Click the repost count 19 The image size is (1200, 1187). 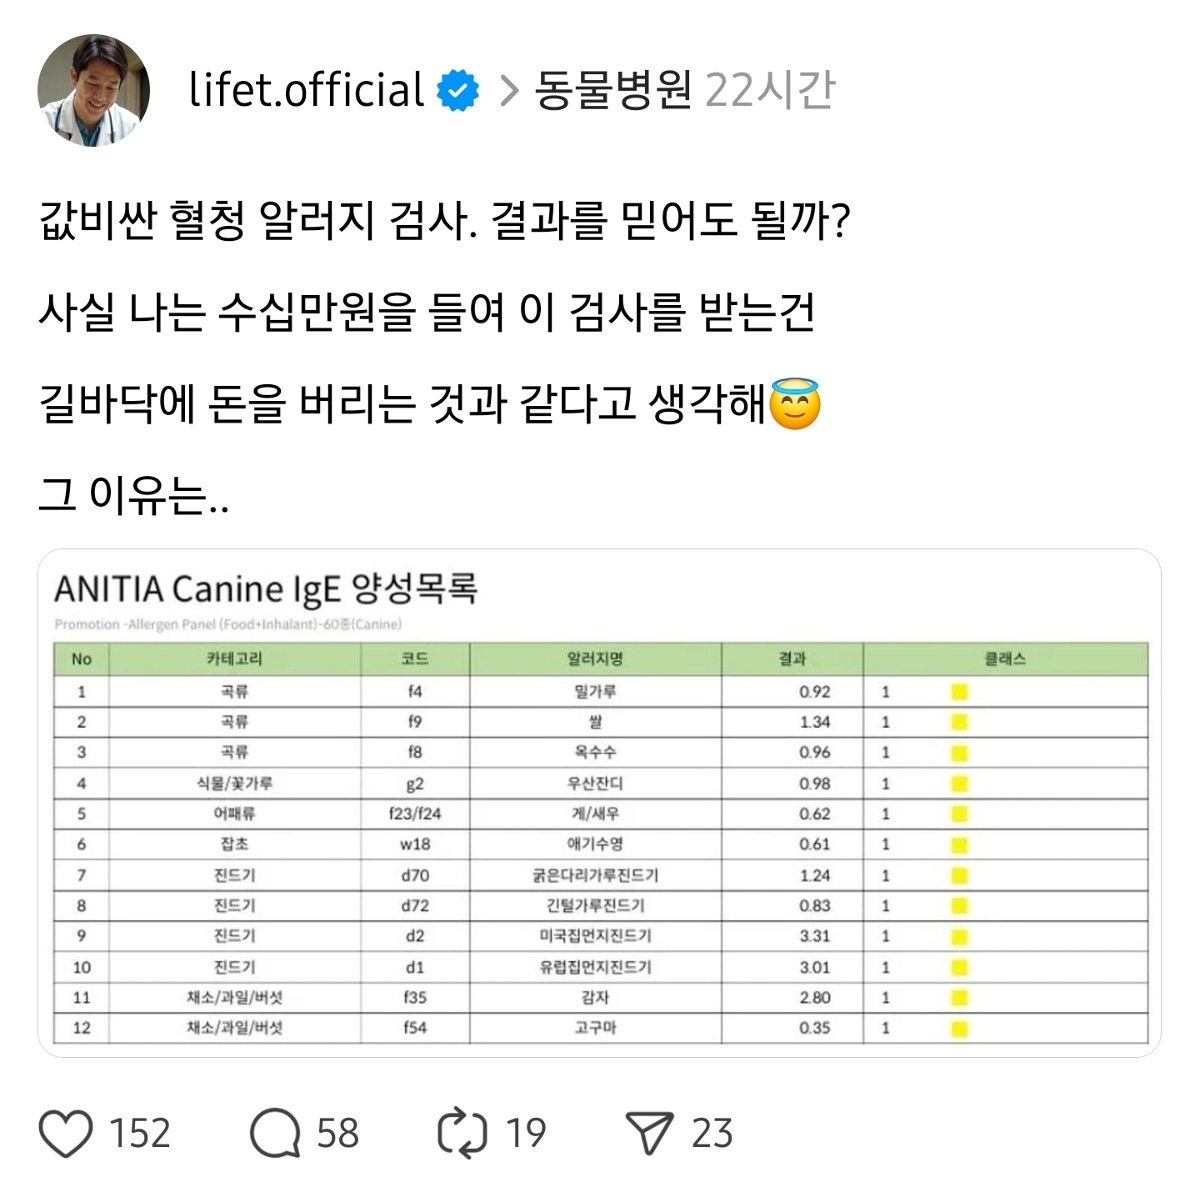526,1133
